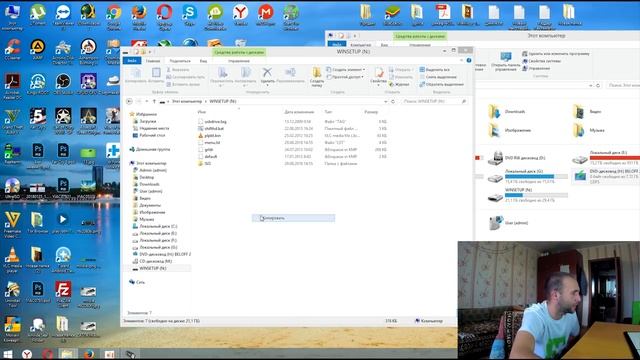Viewport: 640px width, 360px height.
Task: Open the Opera desktop shortcut
Action: tap(164, 18)
